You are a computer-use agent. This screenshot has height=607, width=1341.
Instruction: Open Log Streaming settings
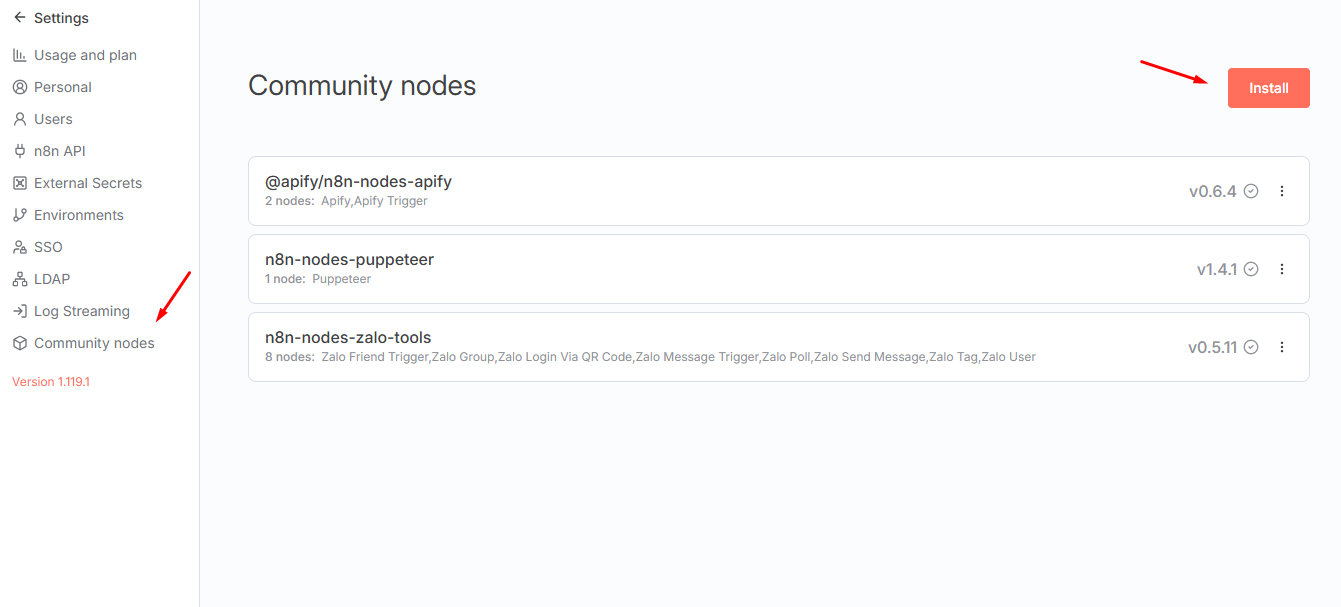click(x=81, y=311)
